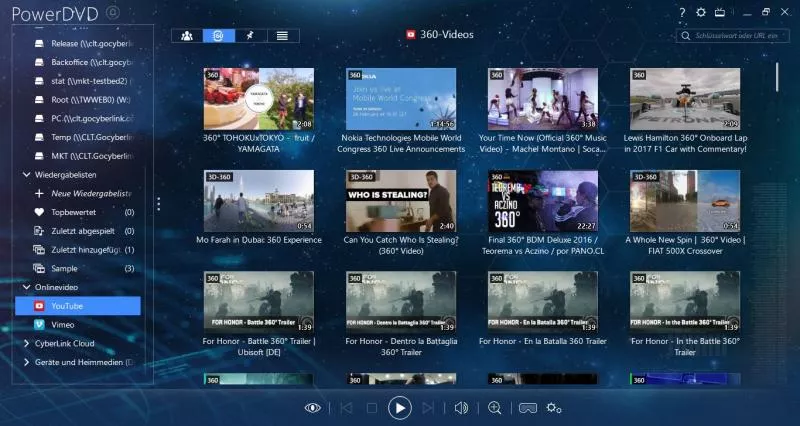Screen dimensions: 800x426
Task: Open Mo Farah in Dubai thumbnail
Action: point(259,201)
